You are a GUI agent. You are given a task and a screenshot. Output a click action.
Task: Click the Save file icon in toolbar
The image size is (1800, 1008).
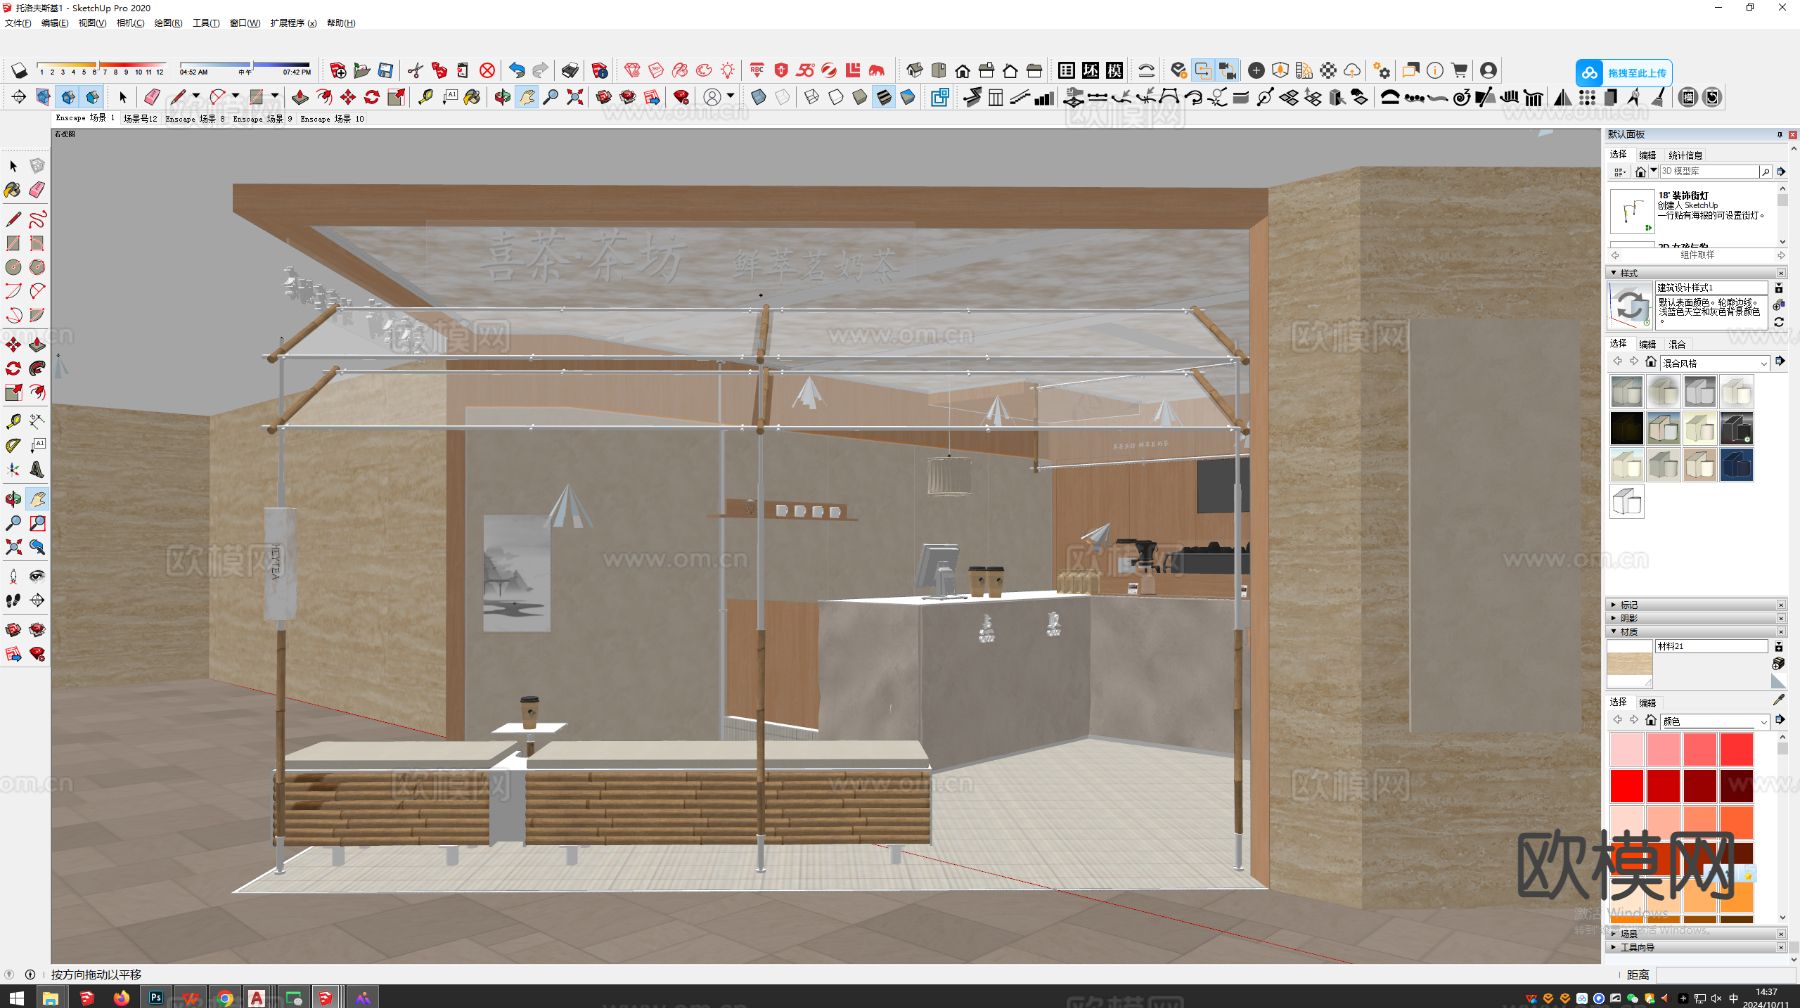[x=385, y=71]
